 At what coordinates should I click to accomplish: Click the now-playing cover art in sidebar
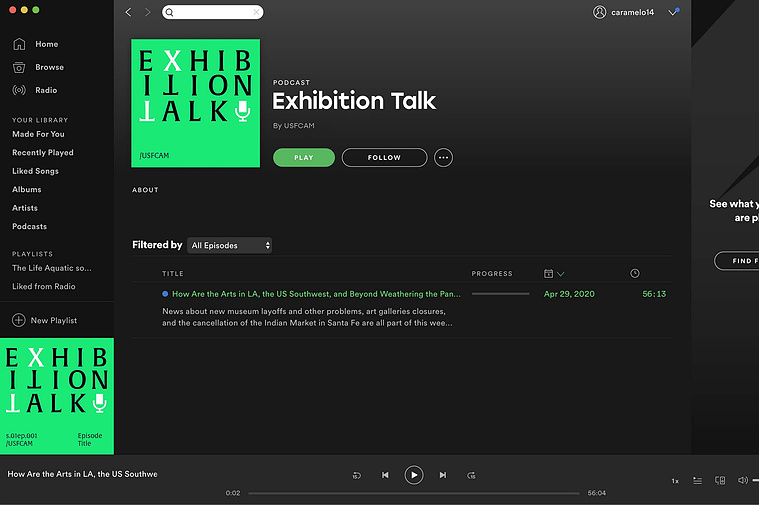pyautogui.click(x=57, y=396)
